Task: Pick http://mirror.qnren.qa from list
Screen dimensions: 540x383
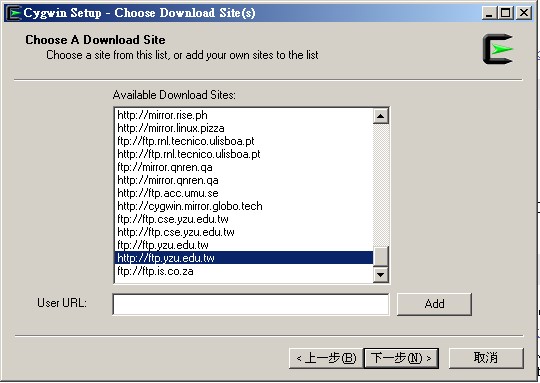Action: click(x=243, y=180)
